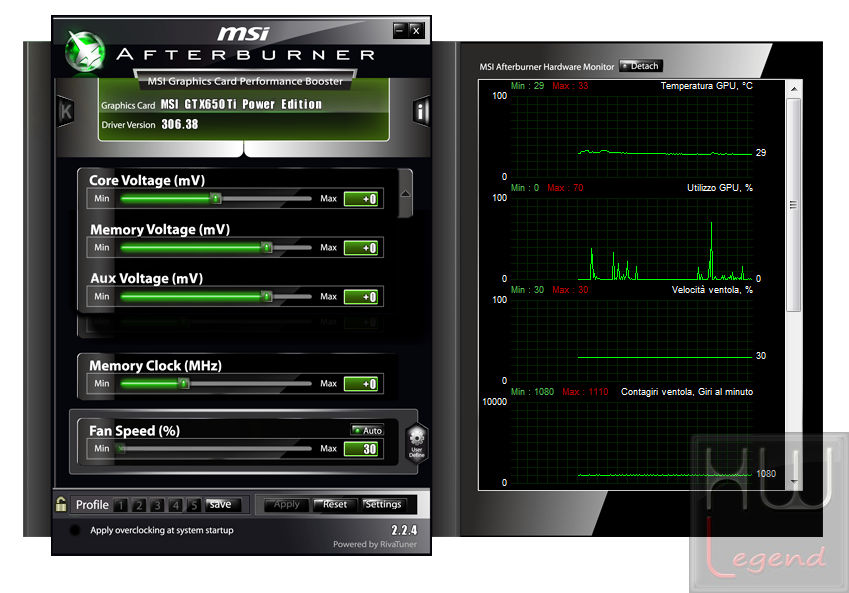
Task: Select profile slot 2
Action: 139,505
